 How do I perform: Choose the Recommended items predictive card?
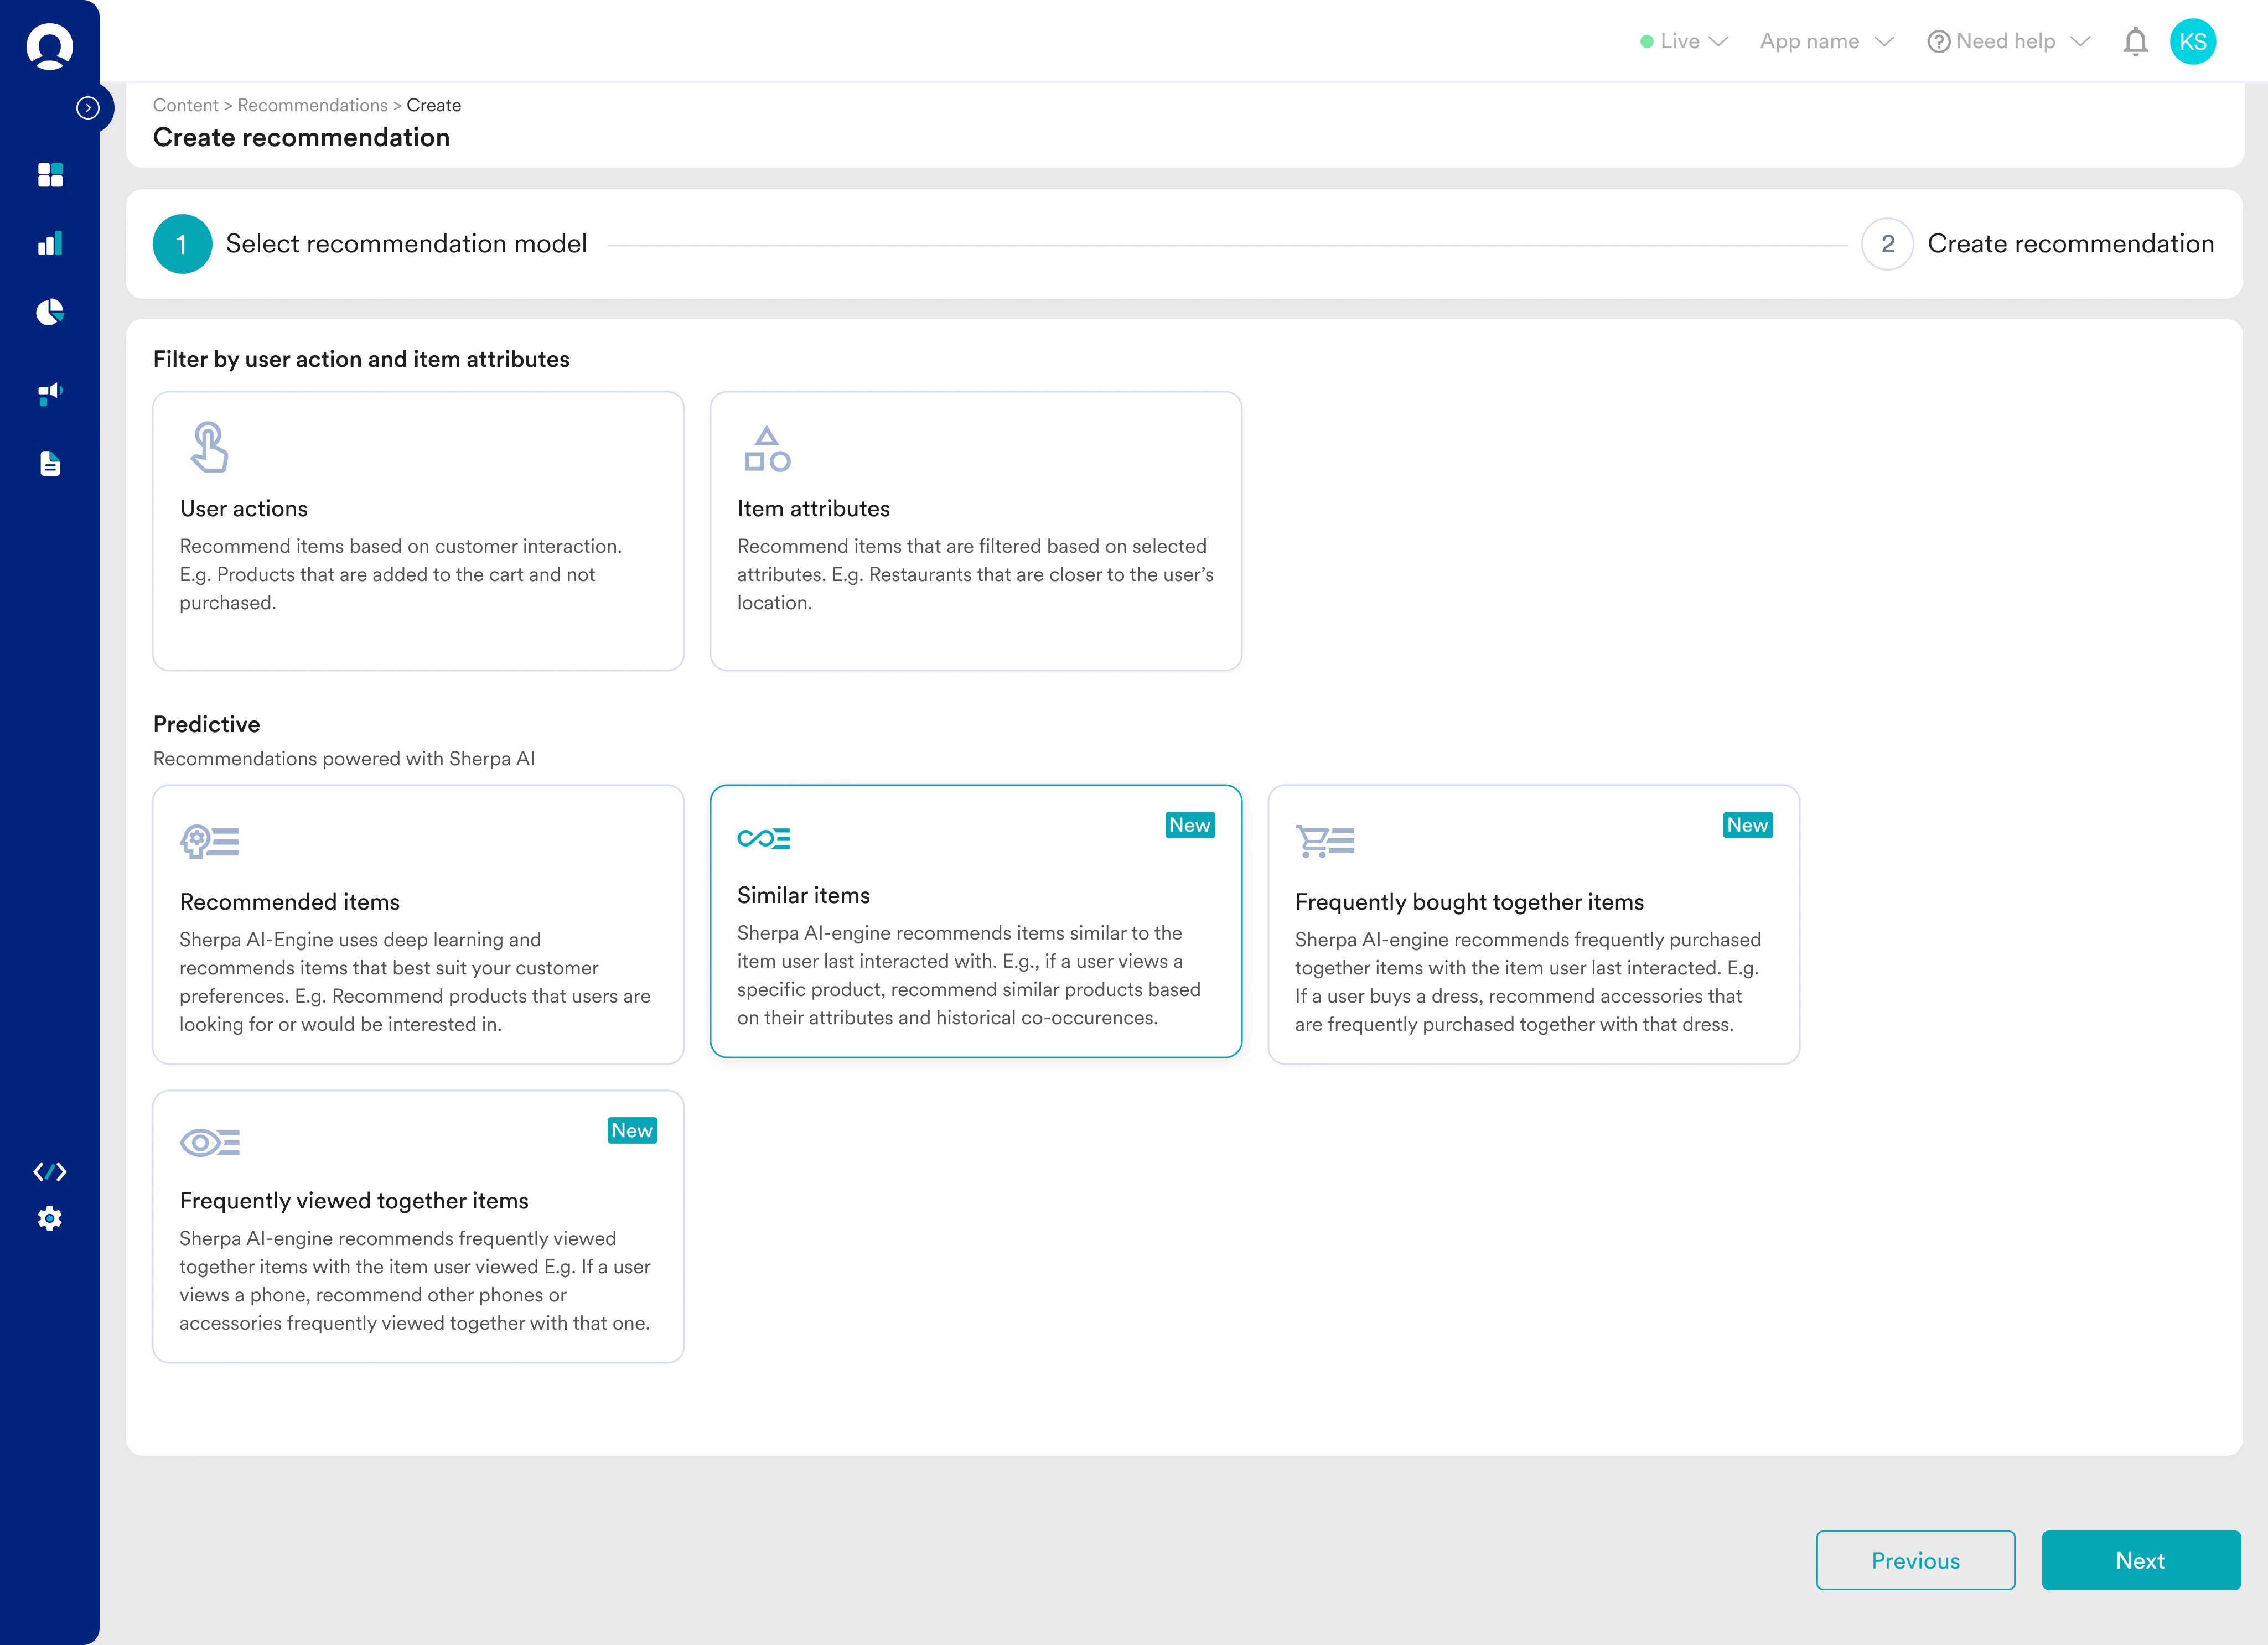(x=418, y=924)
